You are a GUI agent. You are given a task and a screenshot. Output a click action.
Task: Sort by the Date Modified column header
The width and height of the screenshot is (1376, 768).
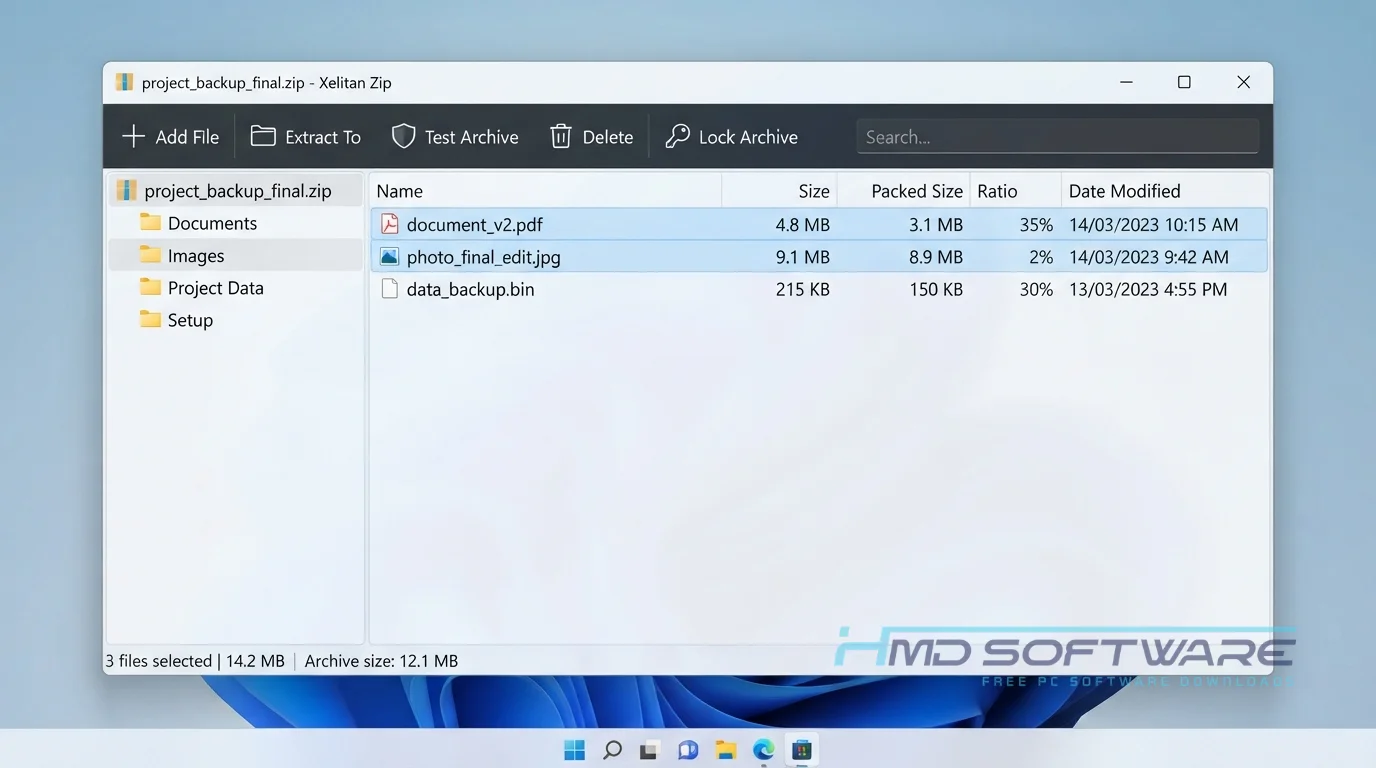tap(1164, 191)
